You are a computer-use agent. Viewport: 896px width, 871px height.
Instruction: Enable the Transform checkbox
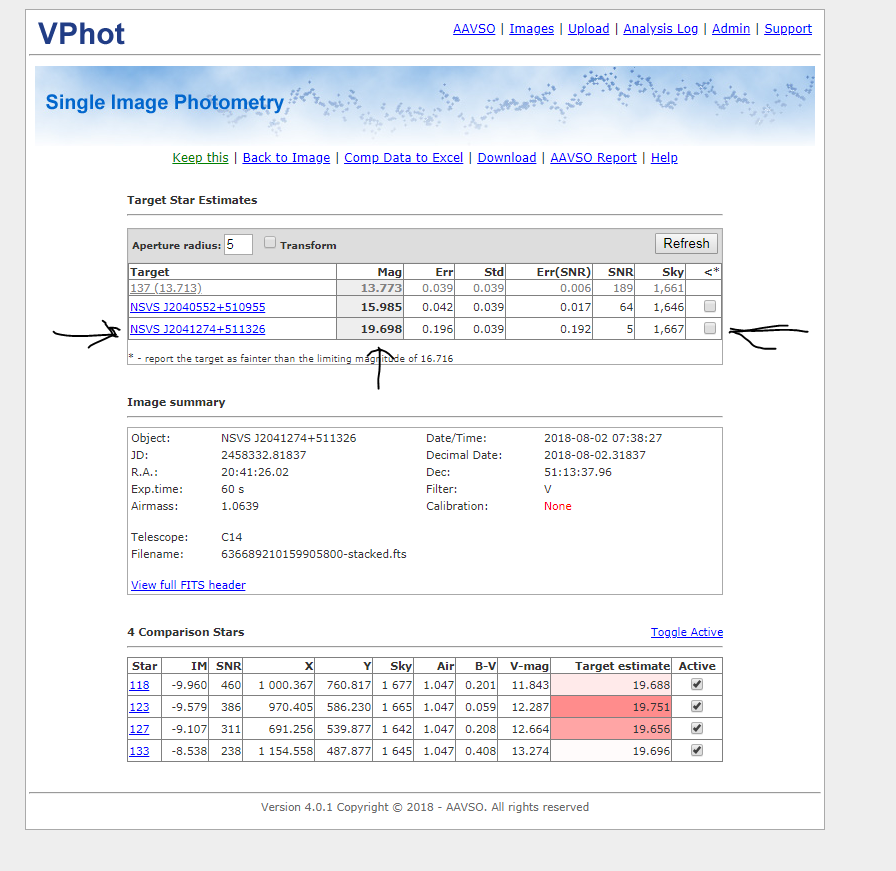pos(270,243)
